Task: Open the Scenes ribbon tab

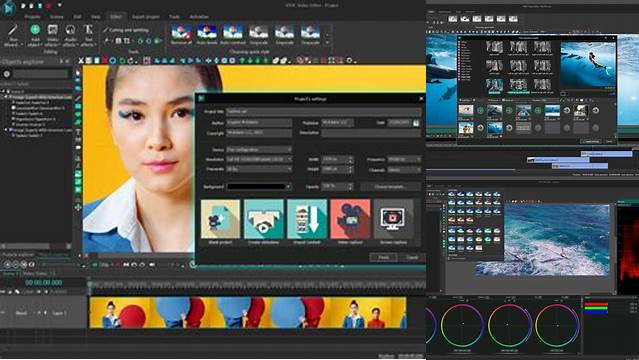Action: coord(57,17)
